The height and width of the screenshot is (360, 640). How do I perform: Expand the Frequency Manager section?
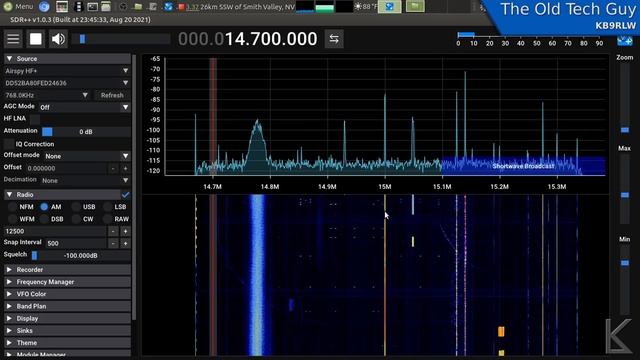(x=67, y=282)
